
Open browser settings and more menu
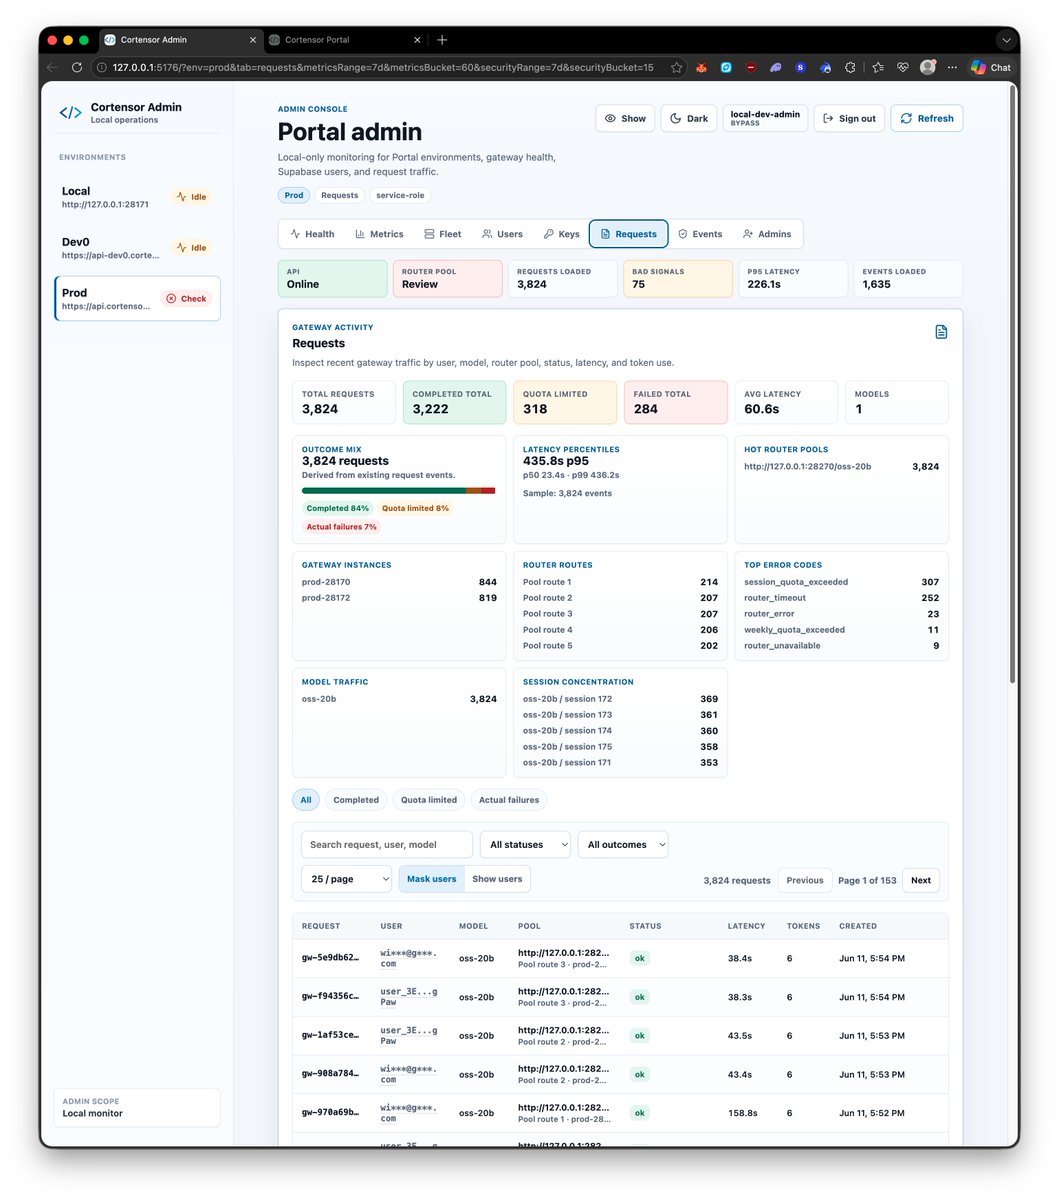pos(952,68)
